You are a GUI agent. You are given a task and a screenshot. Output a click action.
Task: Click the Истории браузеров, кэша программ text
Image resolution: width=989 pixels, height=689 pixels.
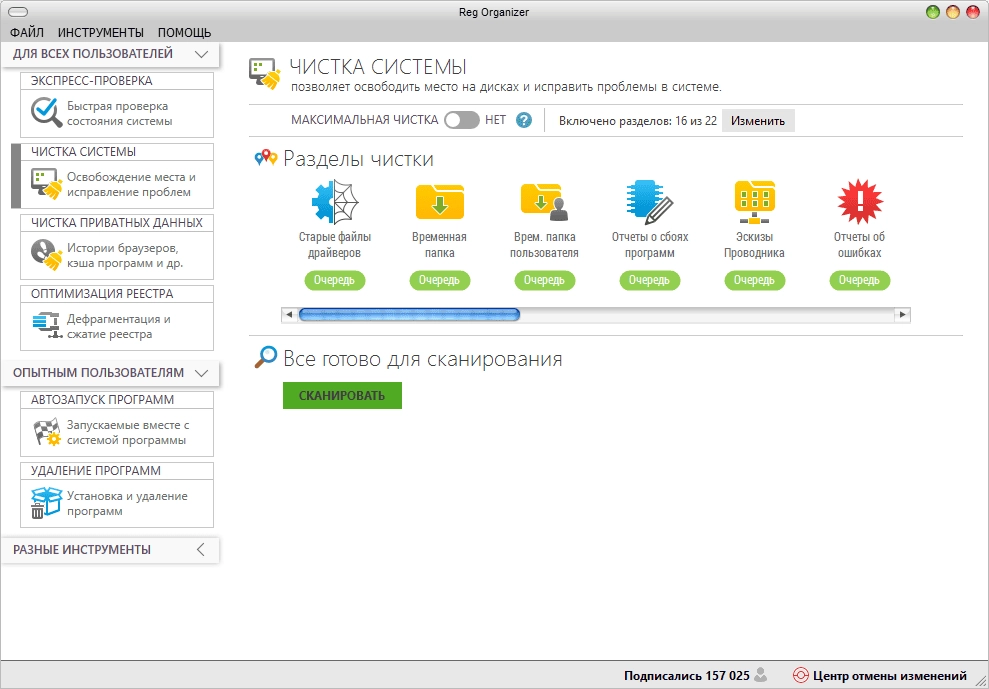click(x=125, y=256)
